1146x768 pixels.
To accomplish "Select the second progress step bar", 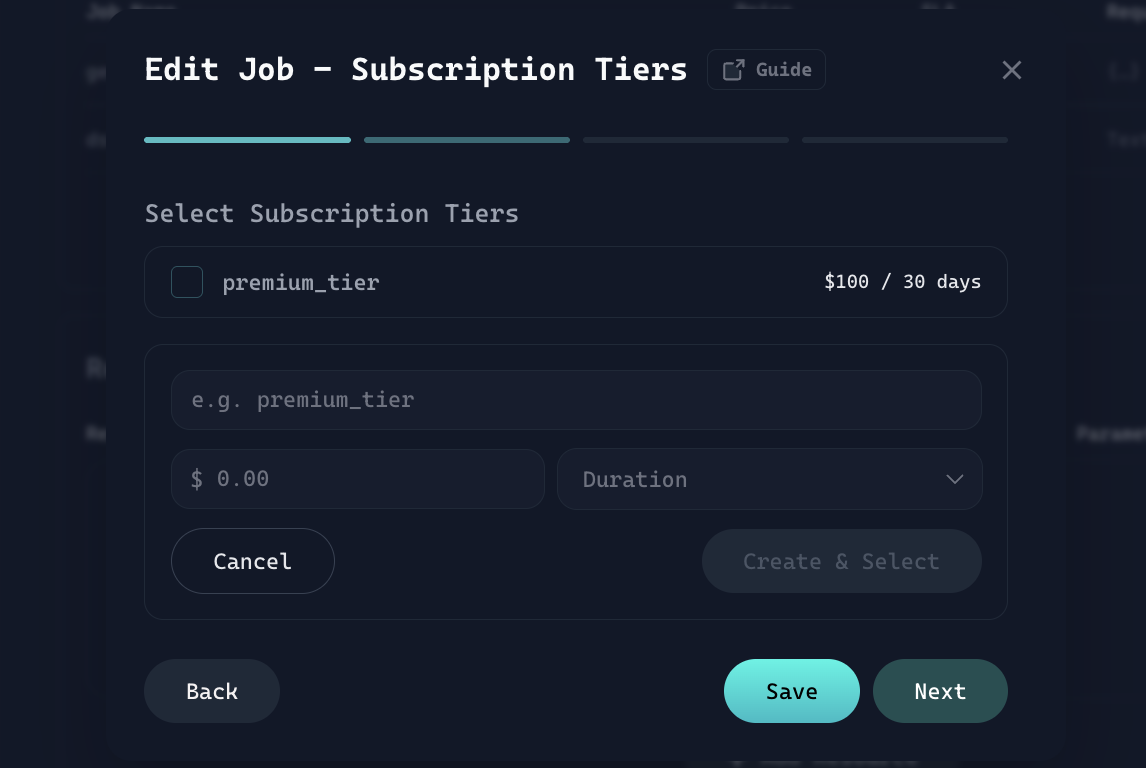I will pyautogui.click(x=467, y=140).
